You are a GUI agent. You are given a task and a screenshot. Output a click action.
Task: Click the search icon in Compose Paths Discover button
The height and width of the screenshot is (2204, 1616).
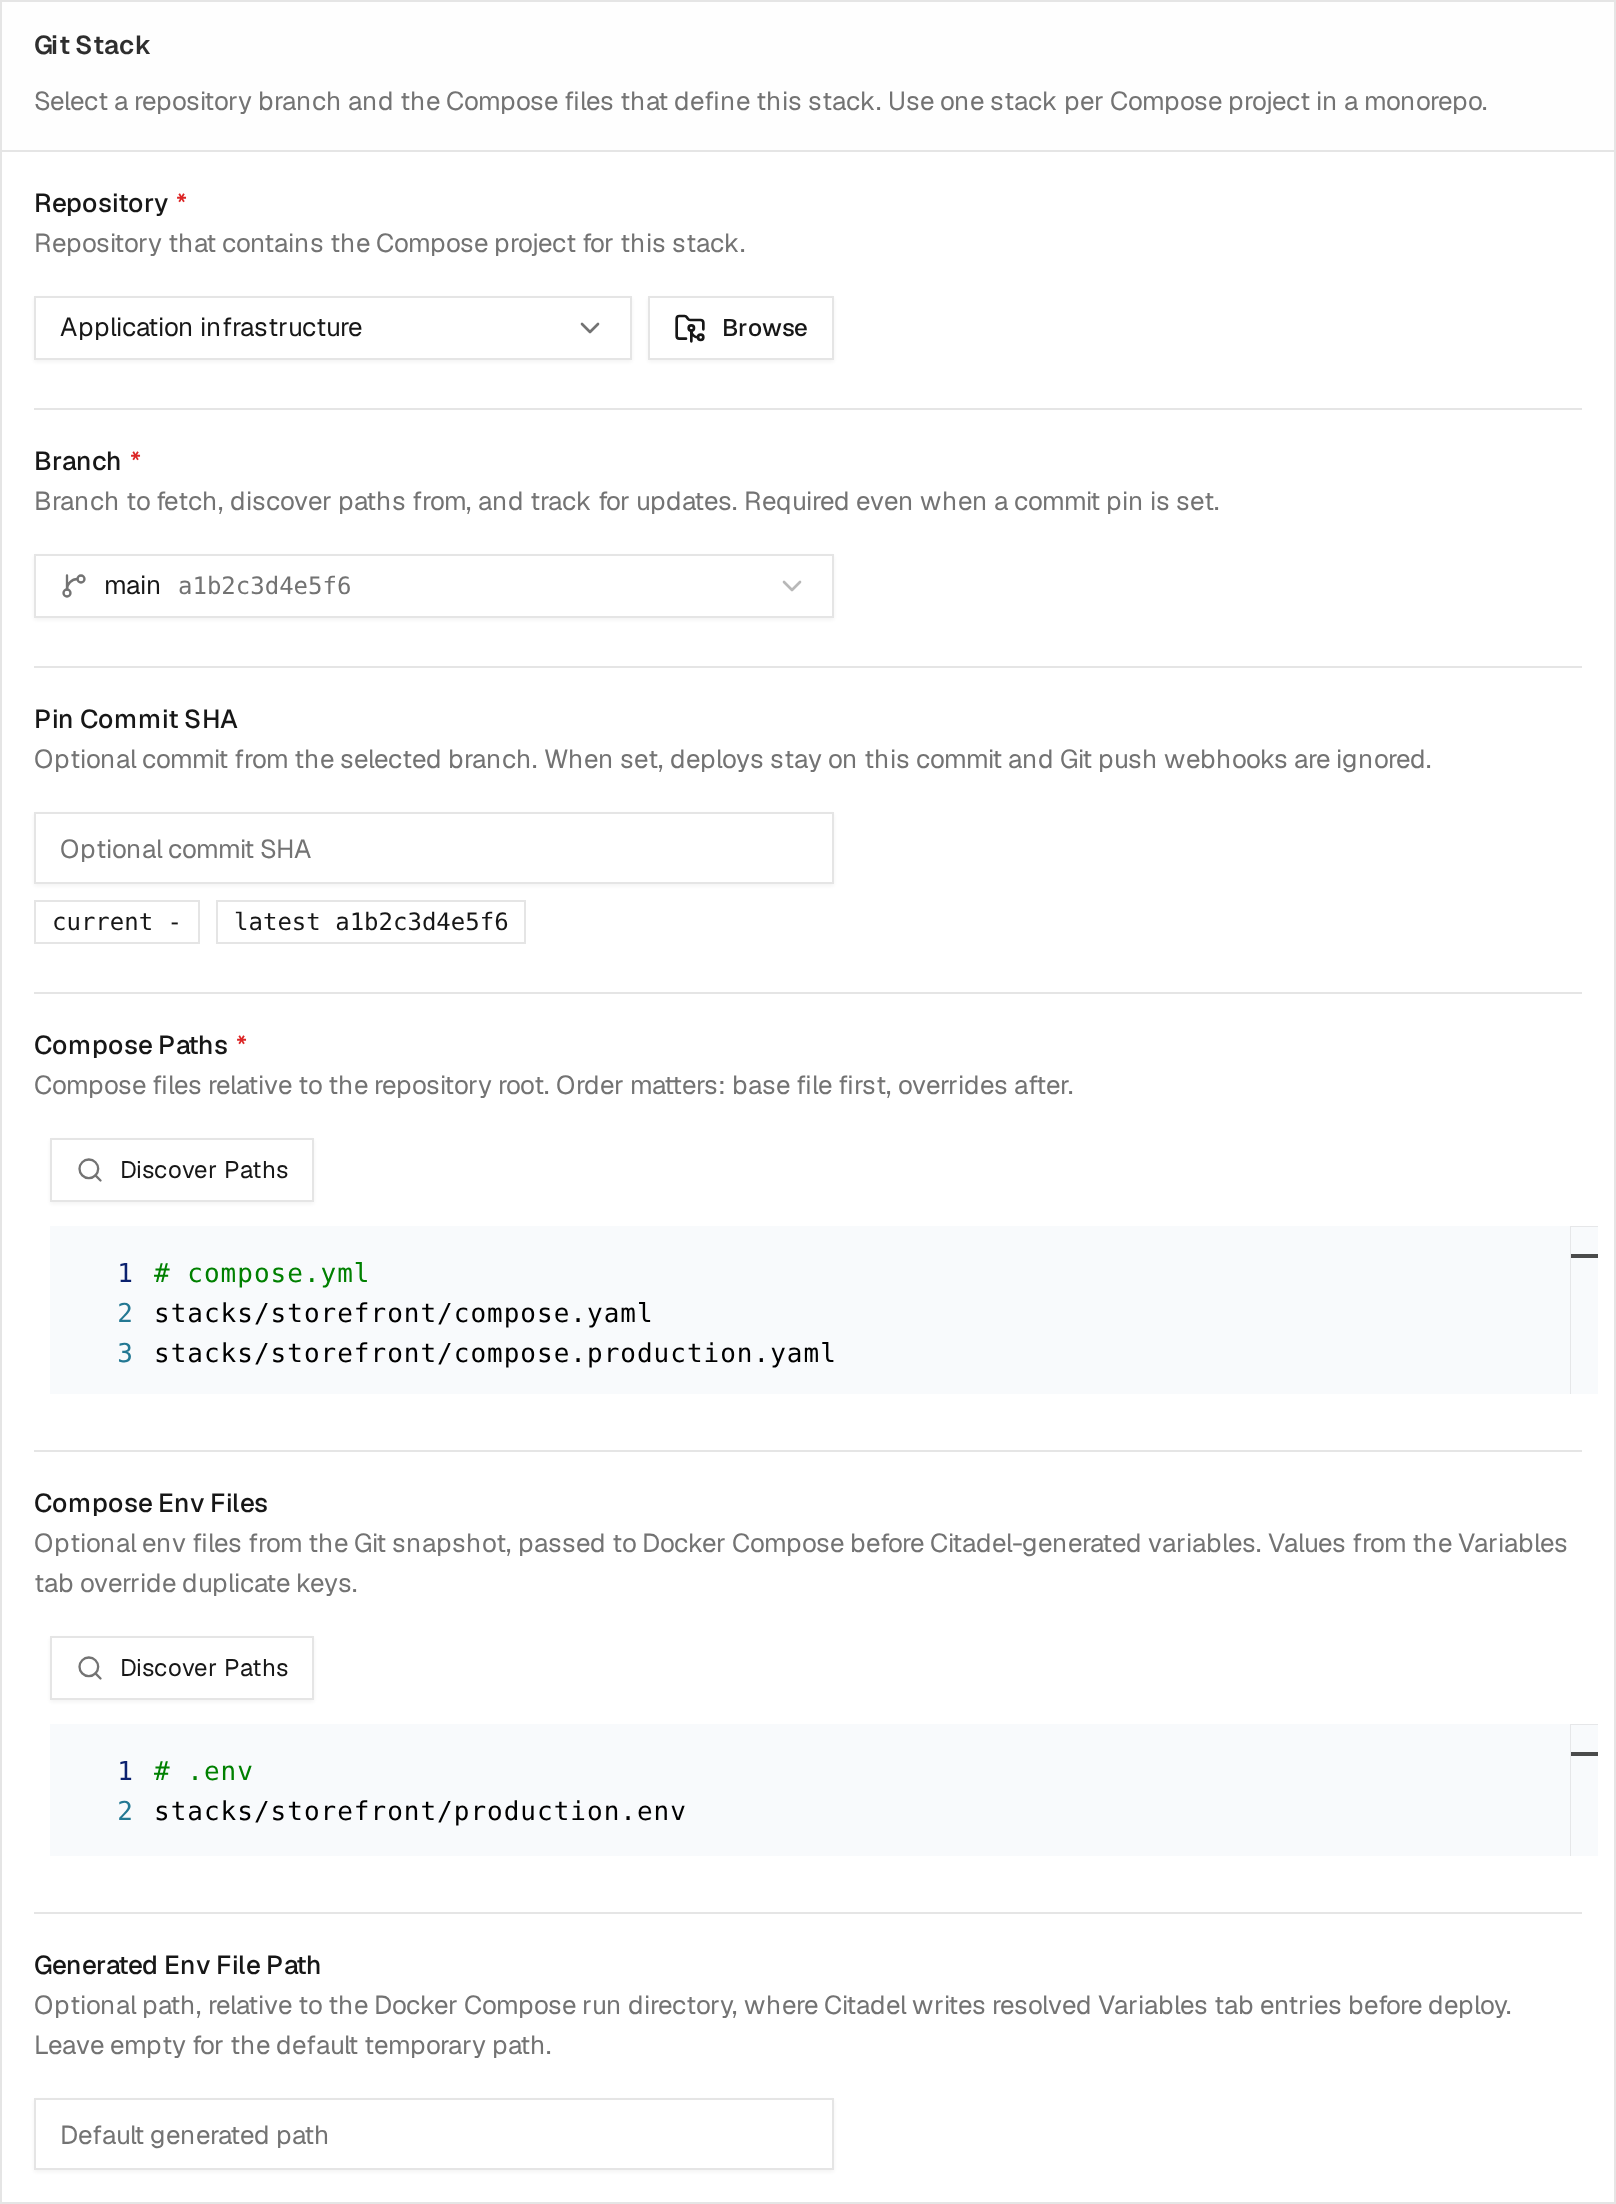[90, 1170]
